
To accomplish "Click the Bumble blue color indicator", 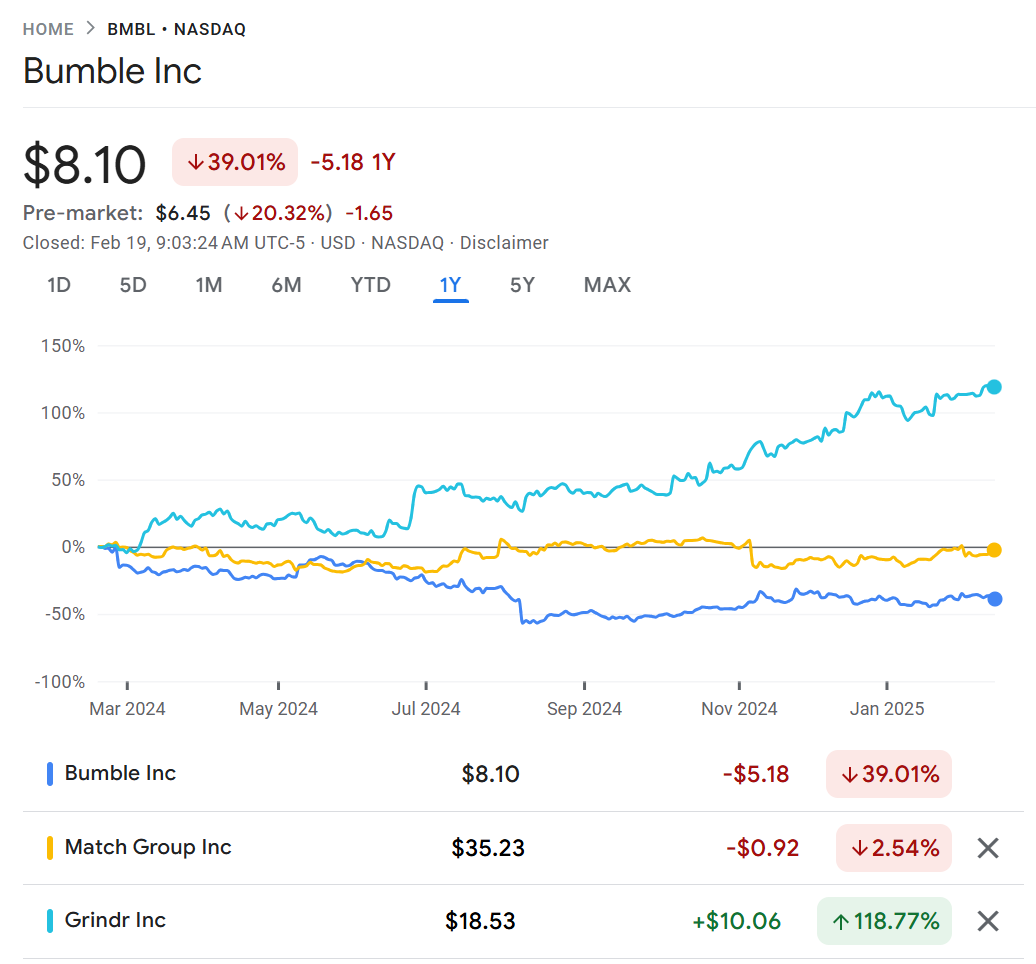I will (50, 774).
